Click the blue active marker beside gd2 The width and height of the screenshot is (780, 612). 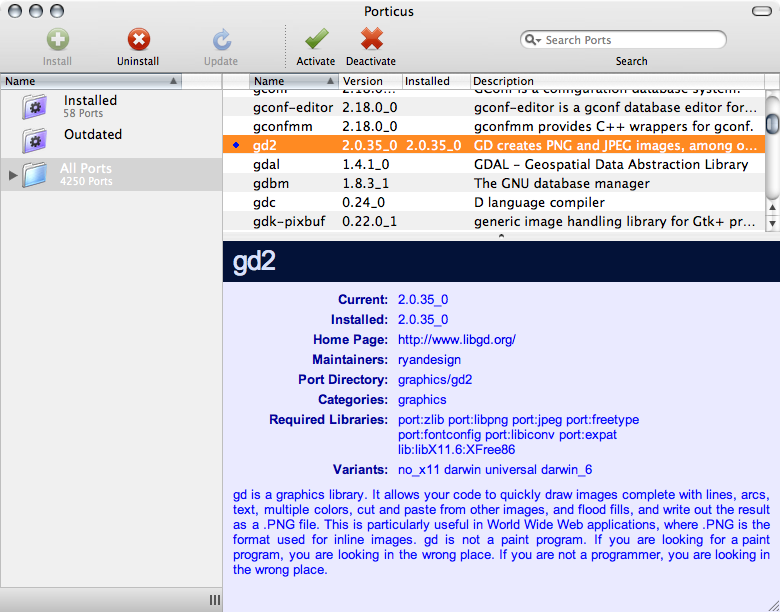coord(236,145)
